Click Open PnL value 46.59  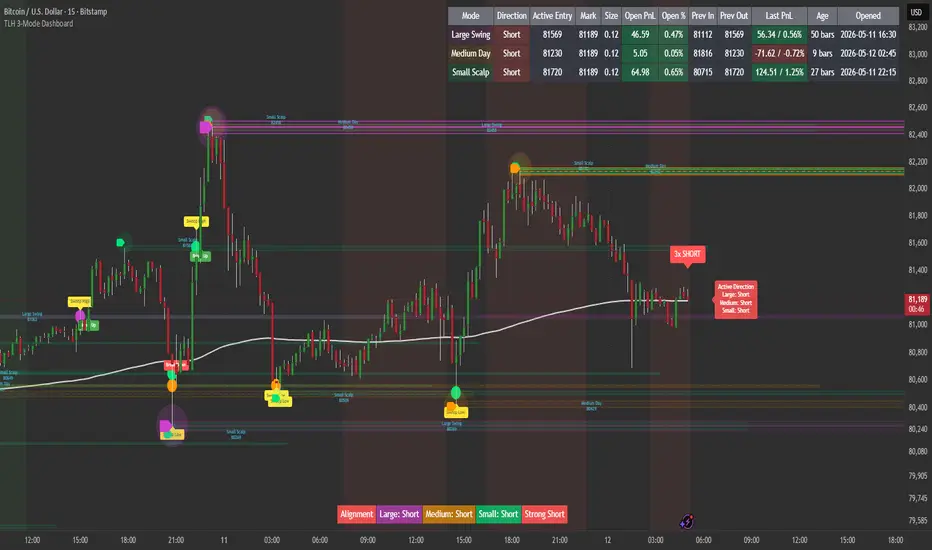point(640,34)
